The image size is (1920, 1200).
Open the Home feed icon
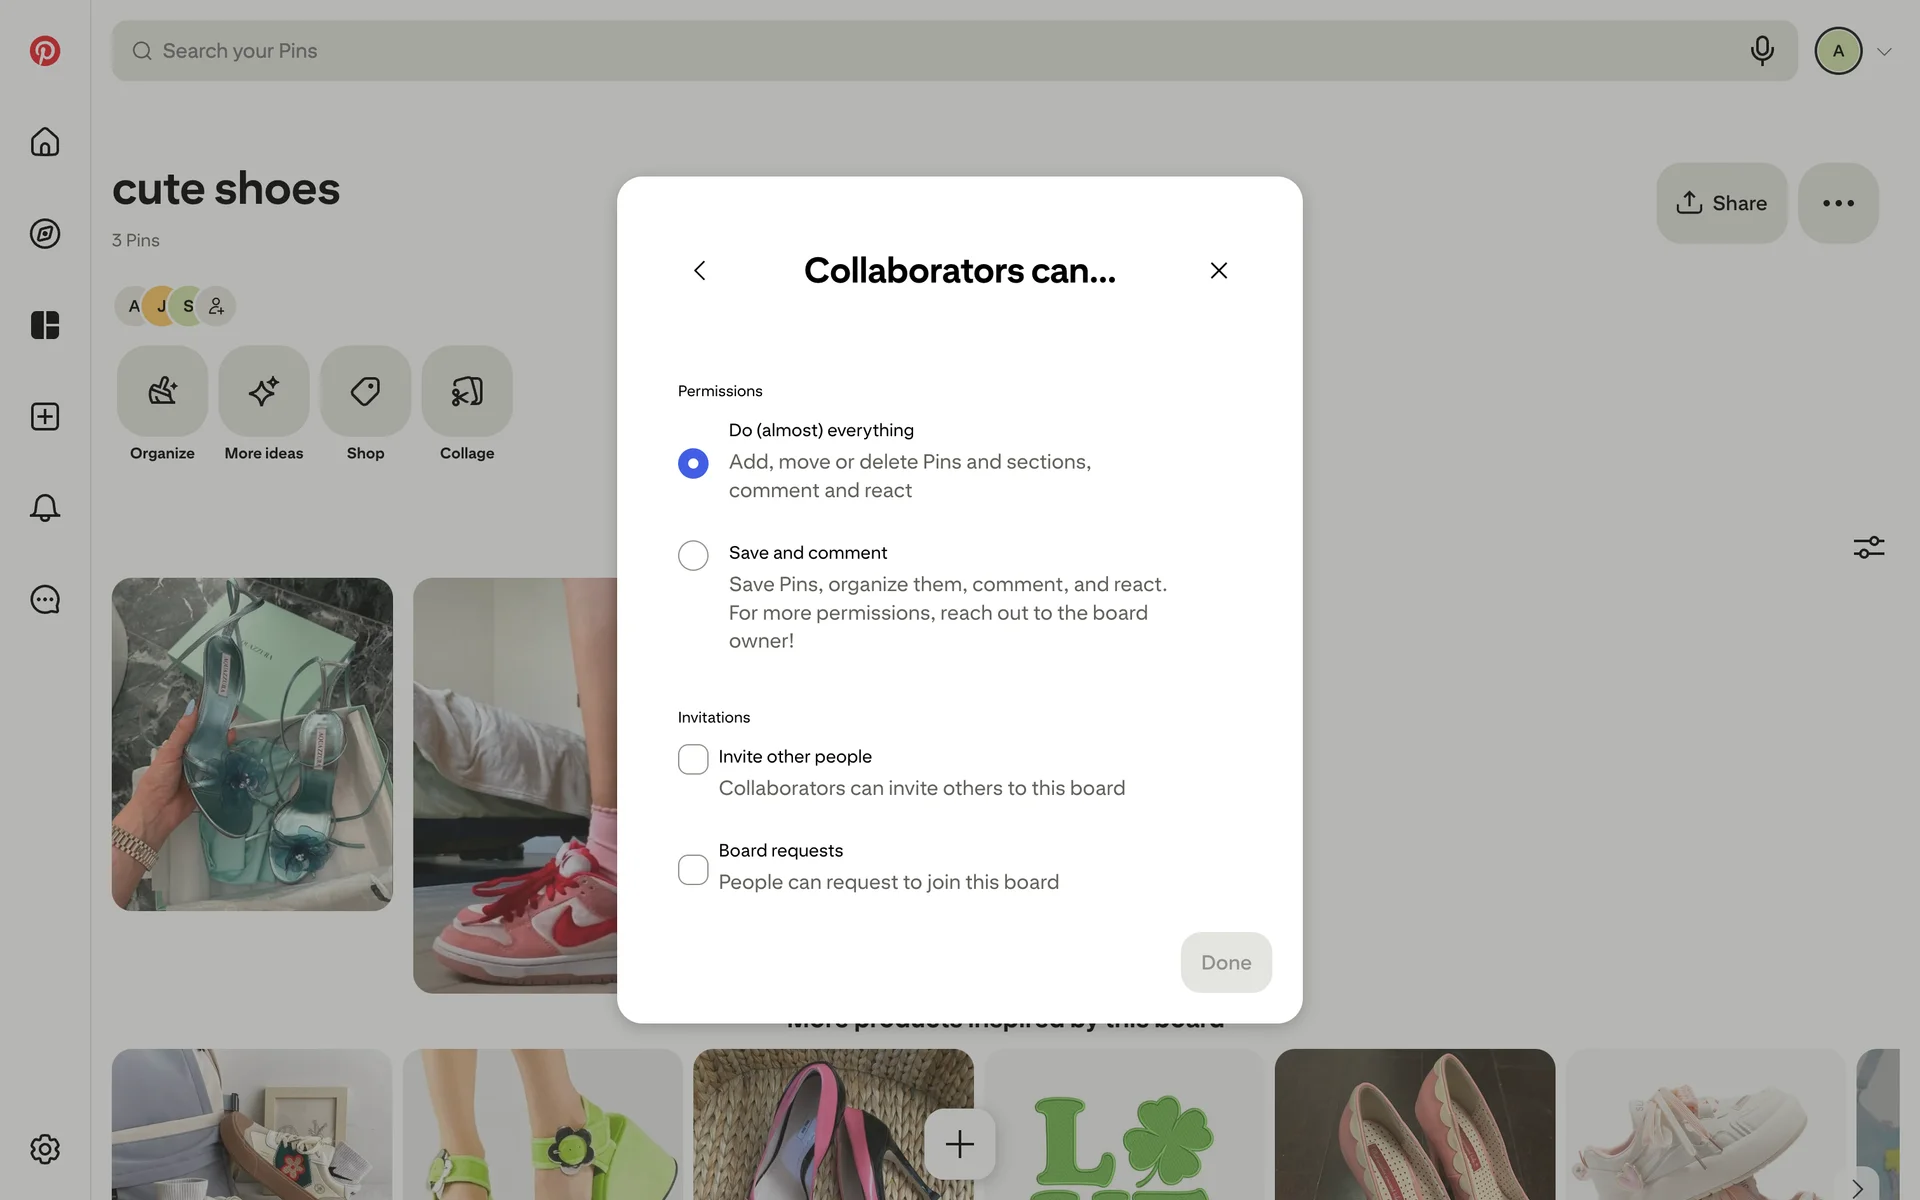pos(45,142)
